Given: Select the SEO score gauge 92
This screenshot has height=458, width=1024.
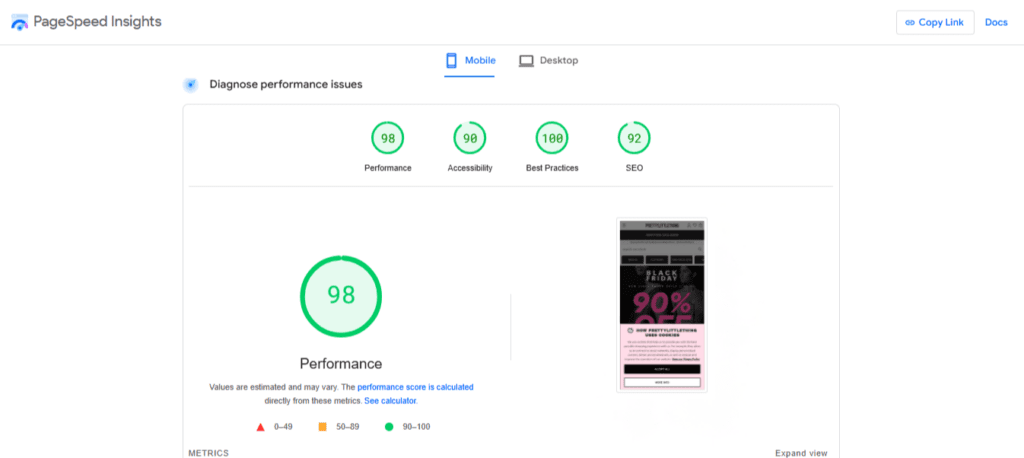Looking at the screenshot, I should [x=634, y=138].
